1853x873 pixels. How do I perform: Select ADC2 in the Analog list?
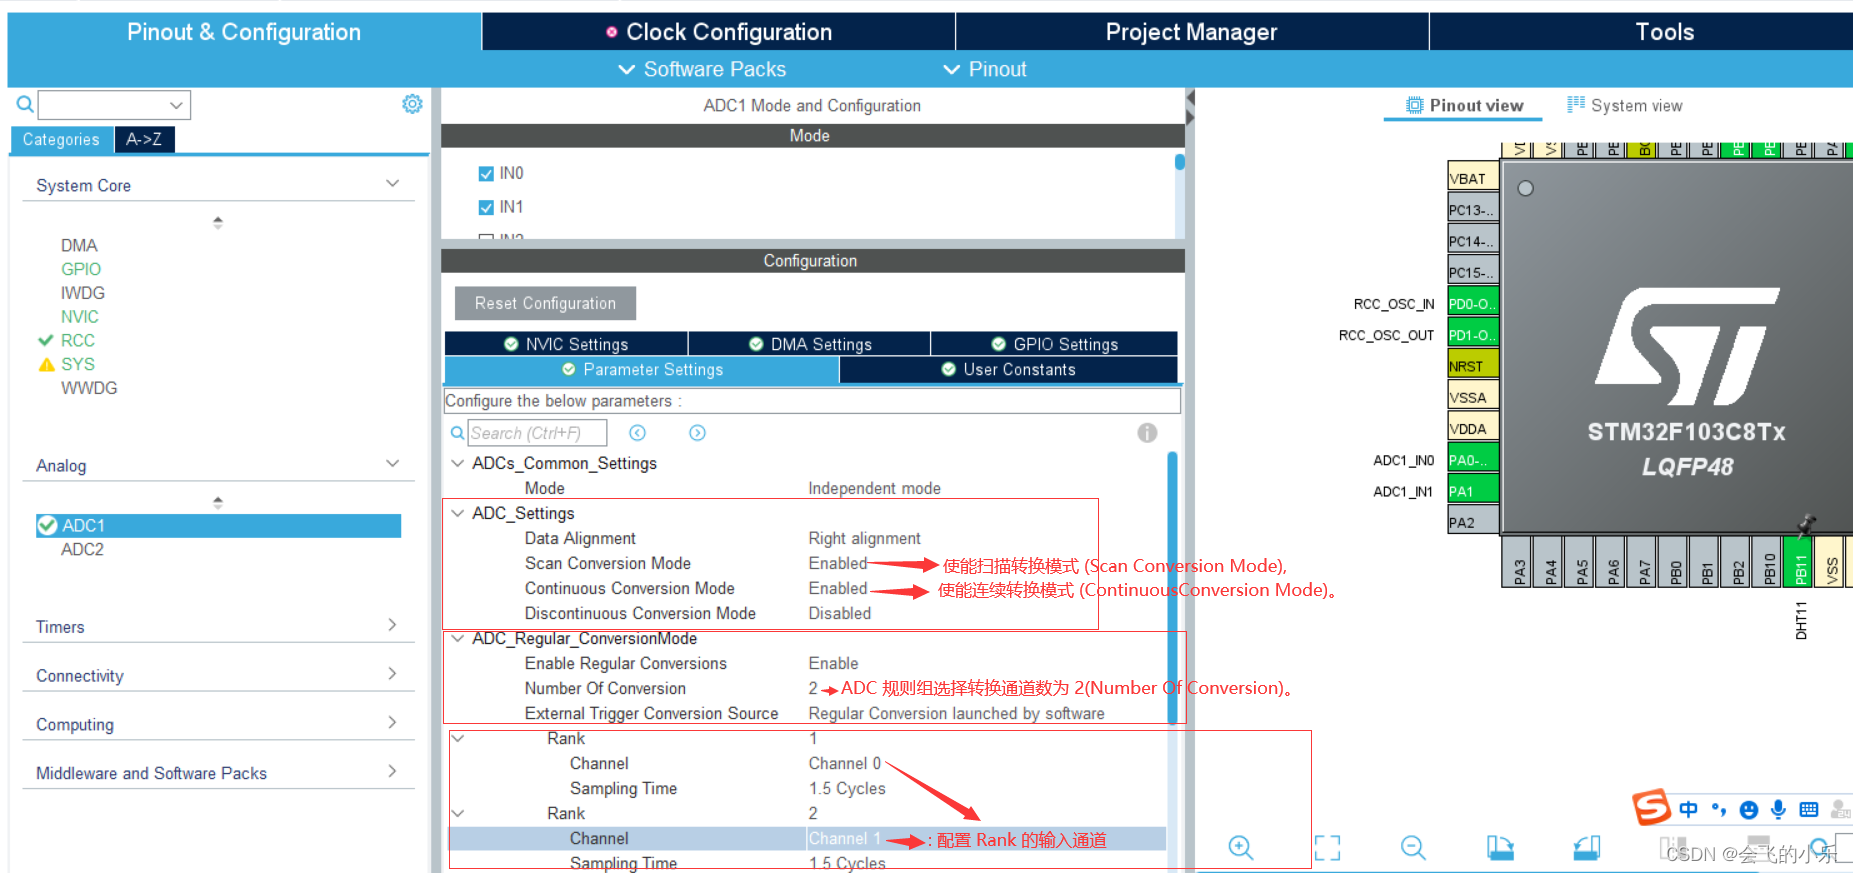82,549
